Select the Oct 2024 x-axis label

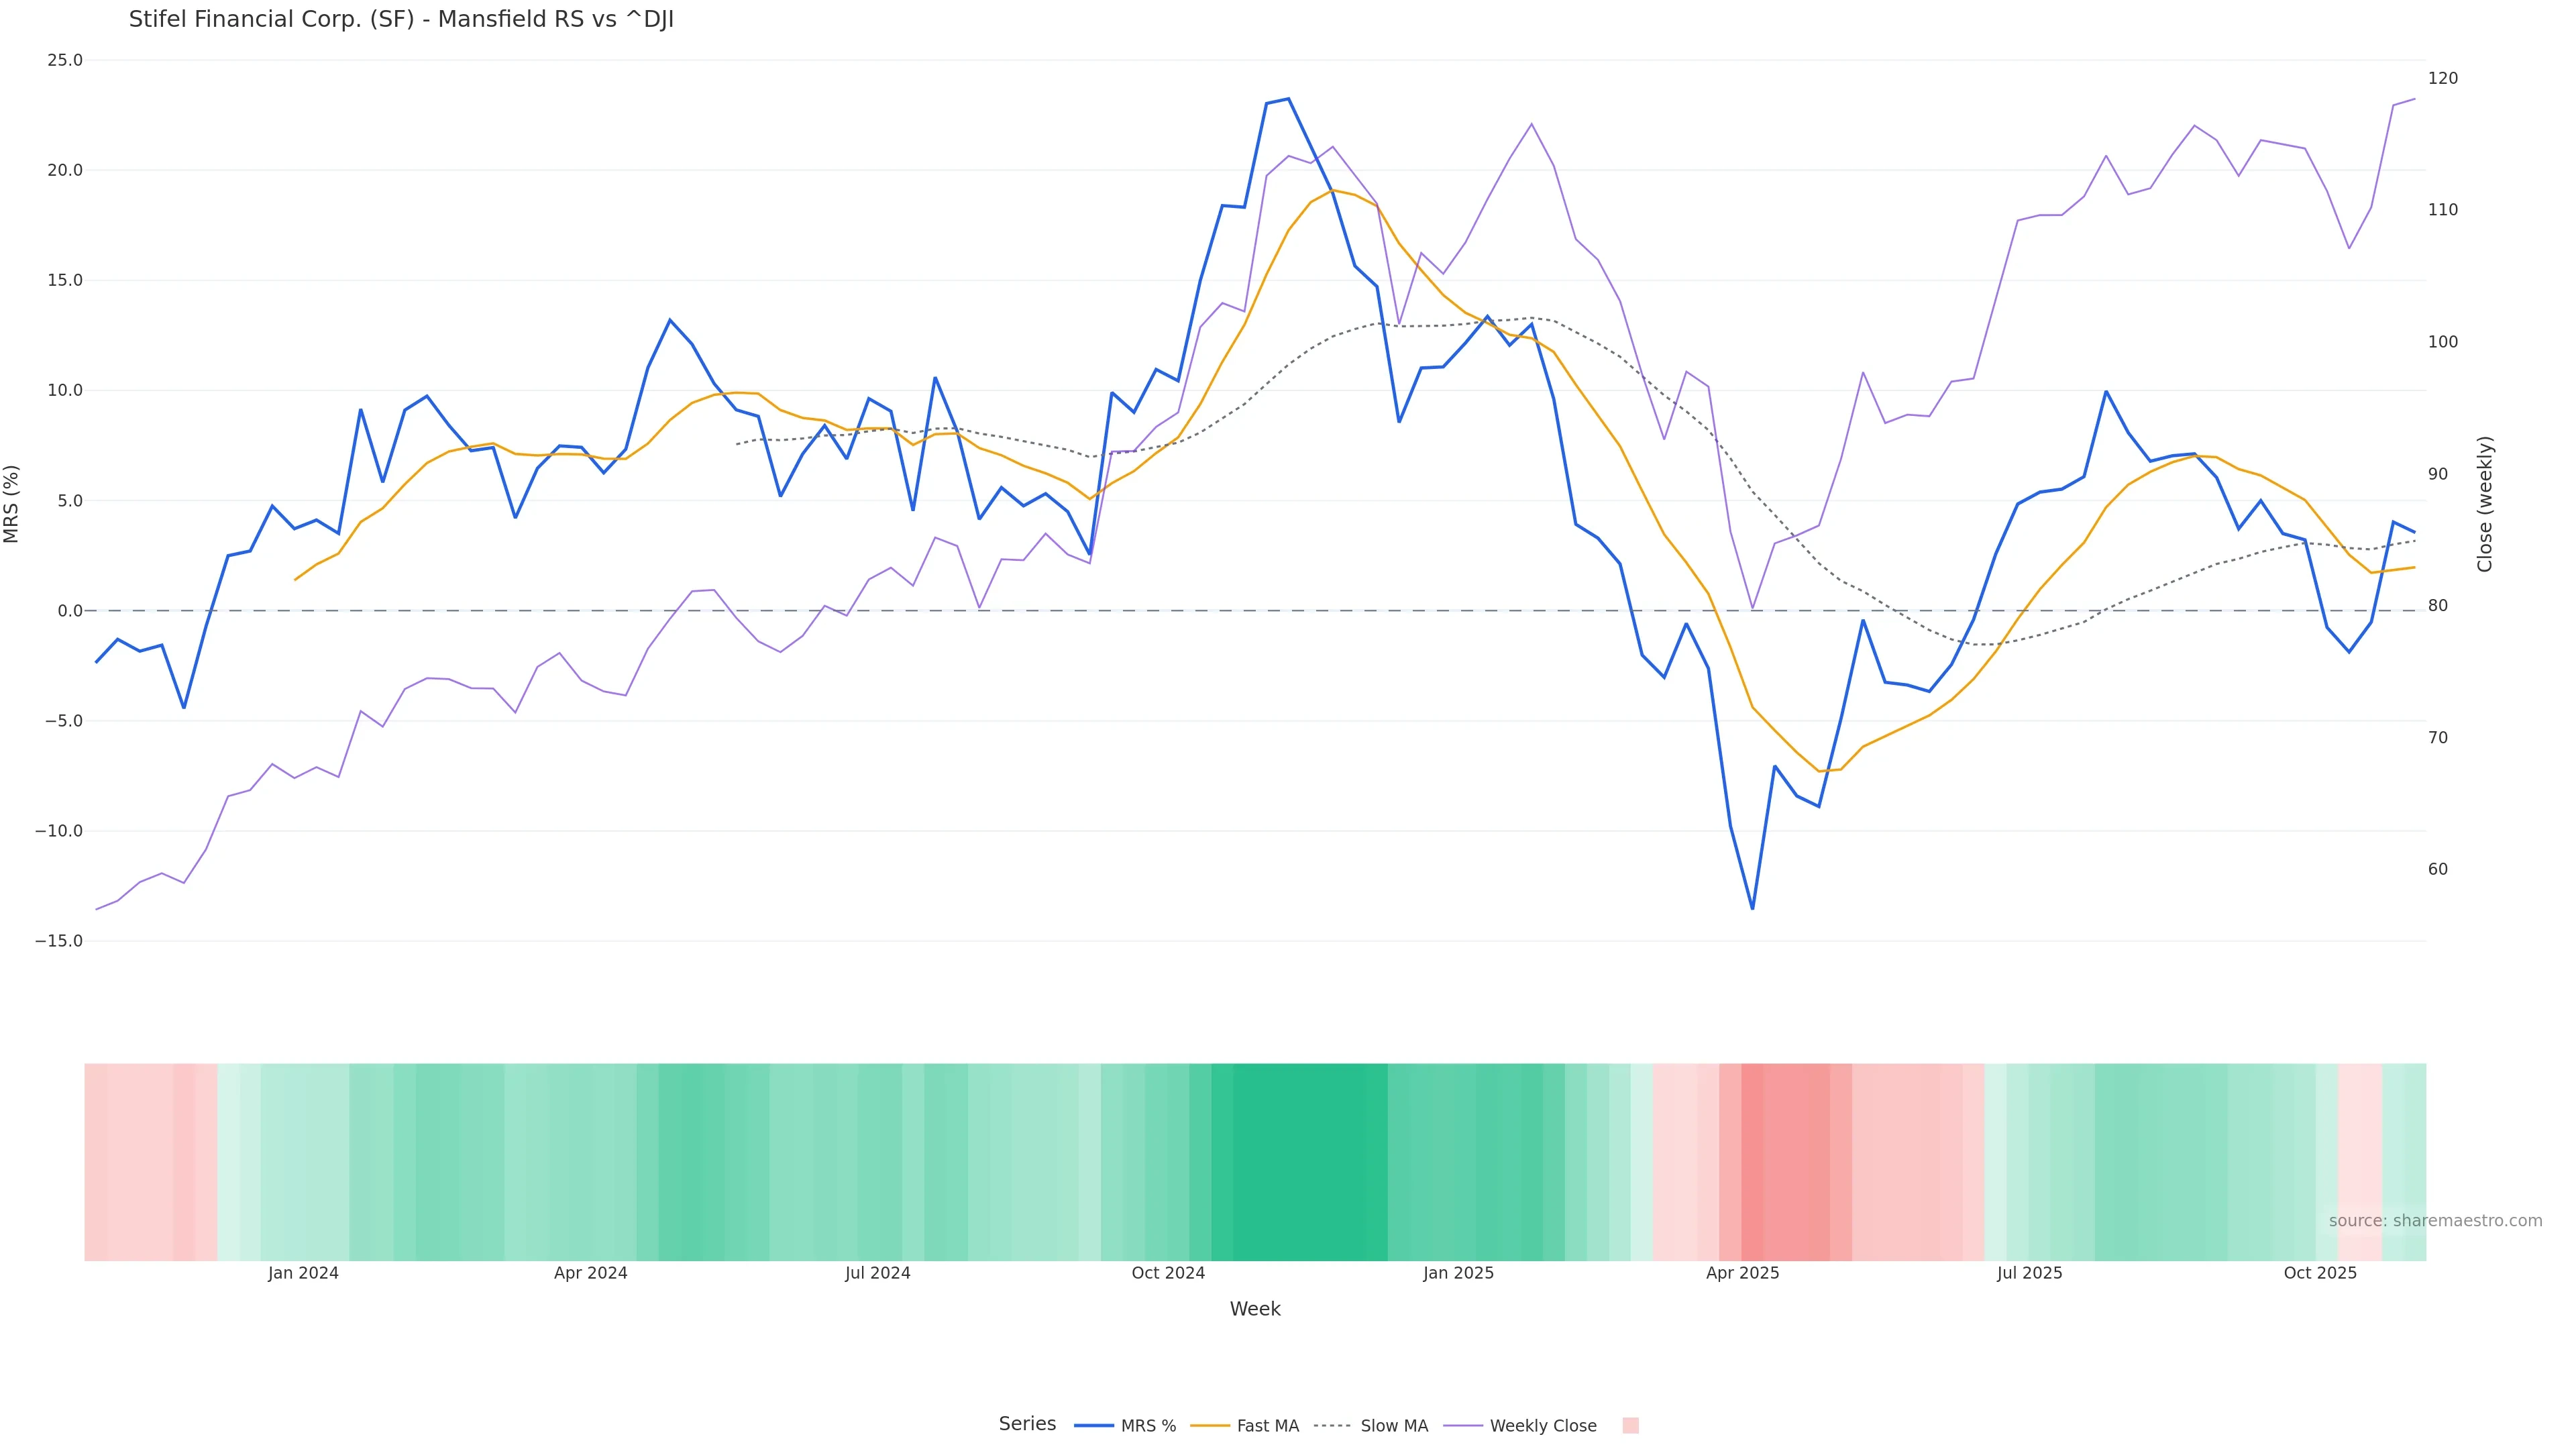pyautogui.click(x=1168, y=1273)
